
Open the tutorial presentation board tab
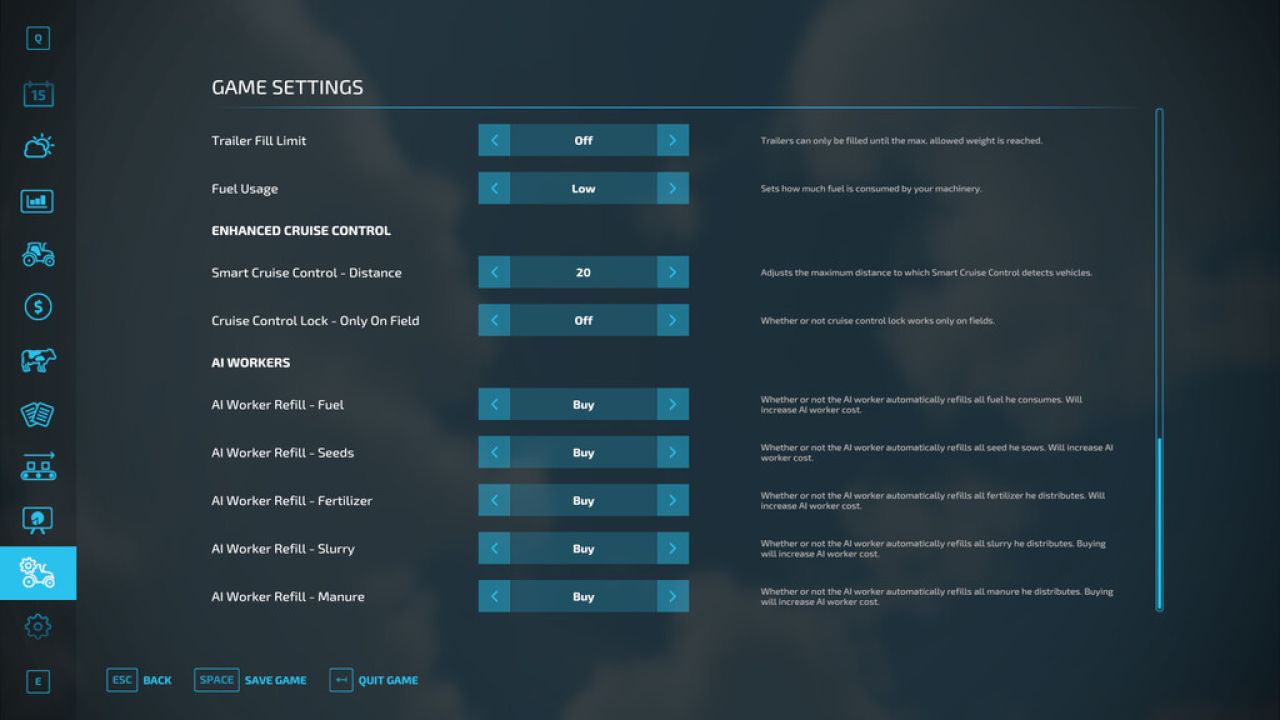pos(38,520)
